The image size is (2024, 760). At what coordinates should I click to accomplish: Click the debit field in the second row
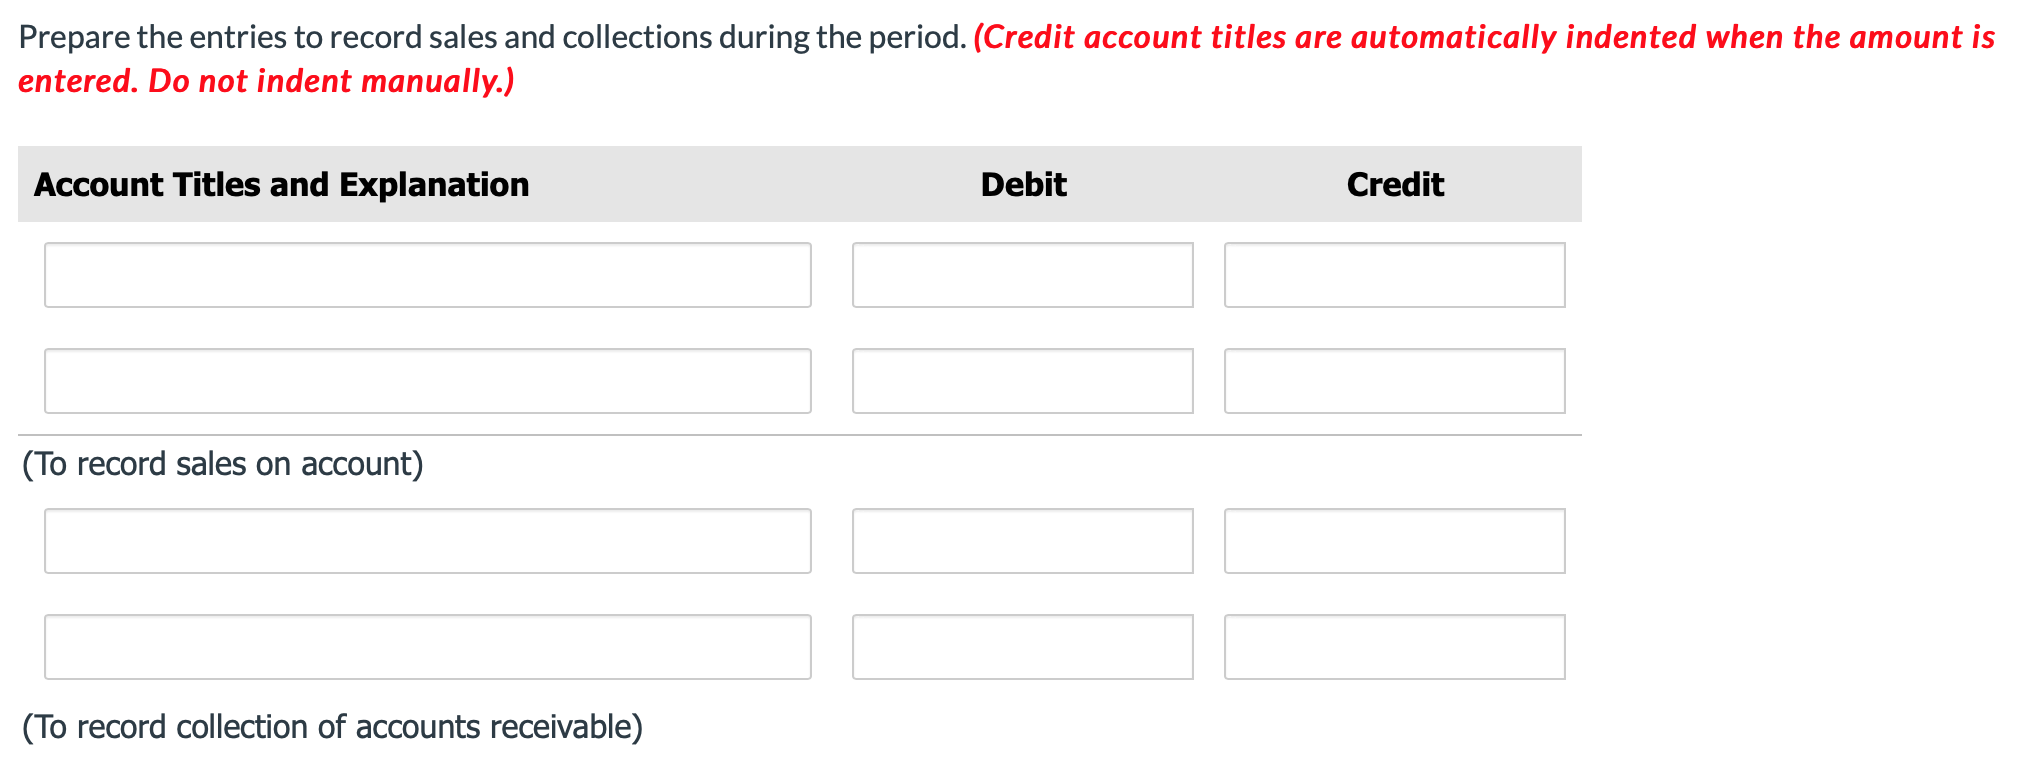[1023, 381]
